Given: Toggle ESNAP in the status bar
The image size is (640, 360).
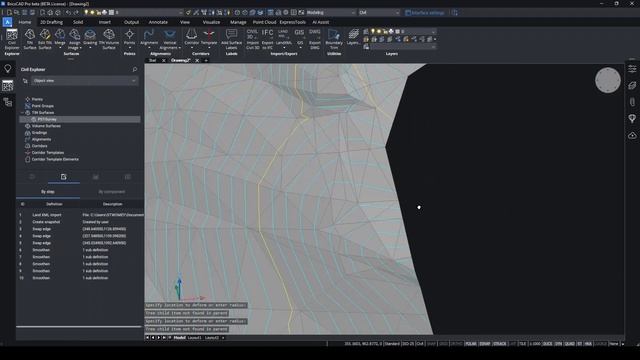Looking at the screenshot, I should click(x=484, y=344).
